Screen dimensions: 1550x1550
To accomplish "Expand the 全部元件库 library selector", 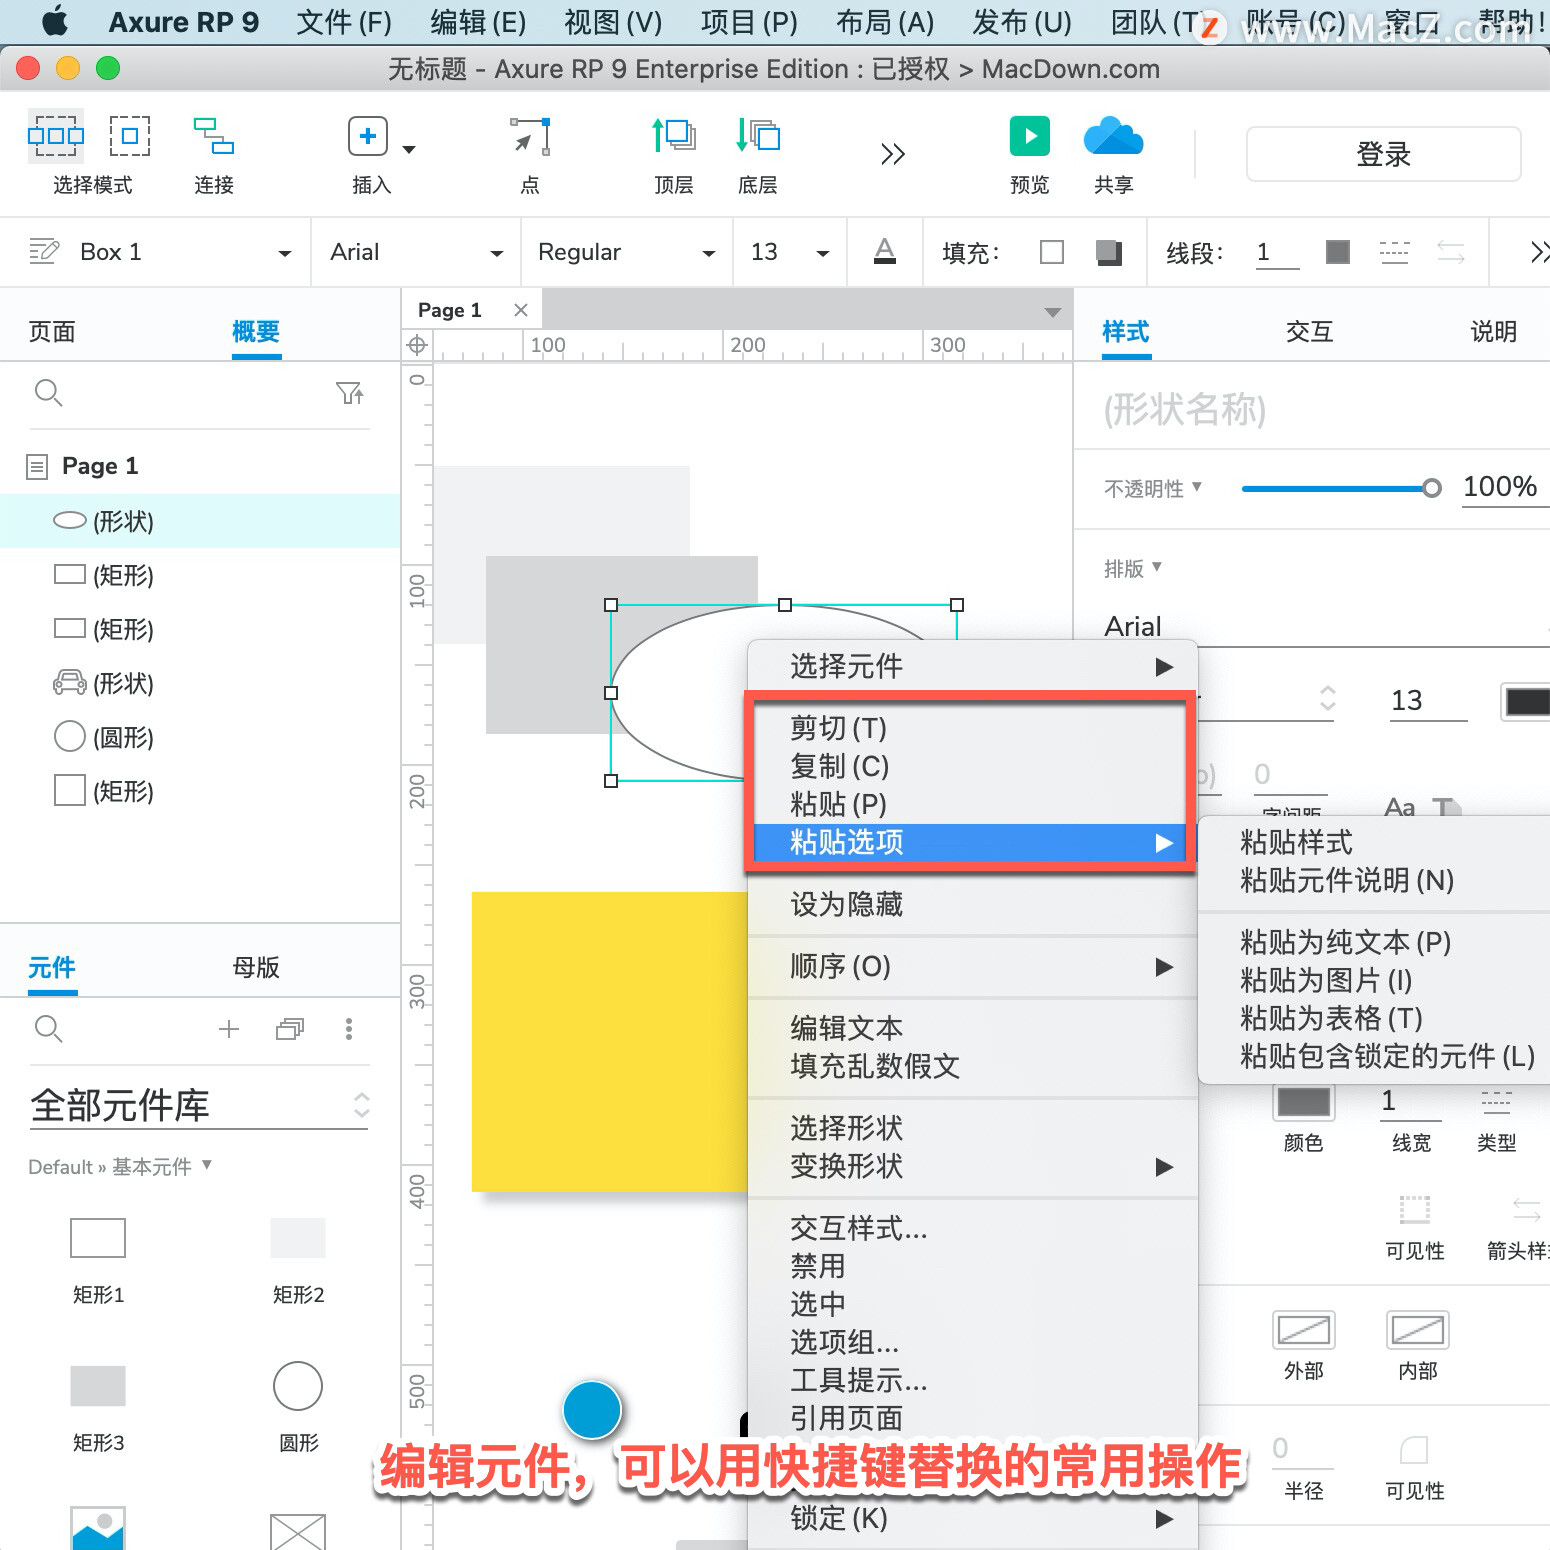I will click(200, 1105).
